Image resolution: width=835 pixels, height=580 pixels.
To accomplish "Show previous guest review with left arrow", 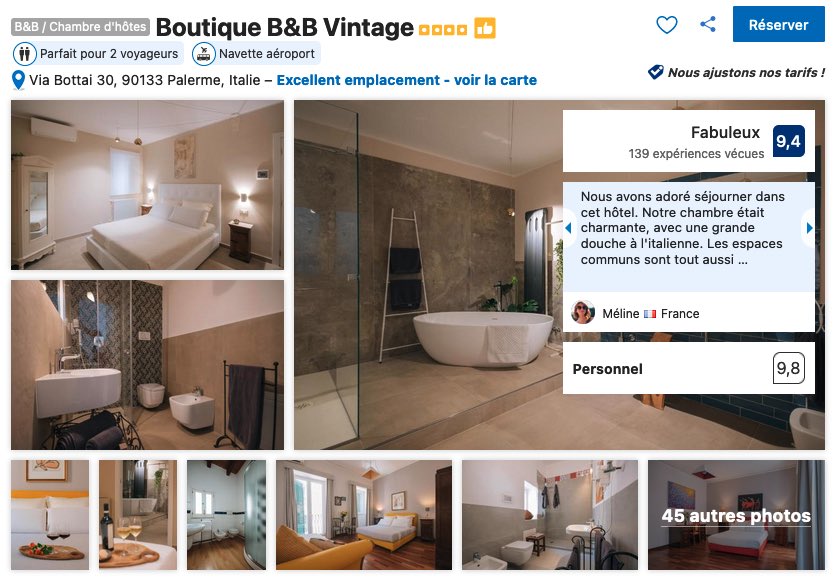I will tap(569, 228).
